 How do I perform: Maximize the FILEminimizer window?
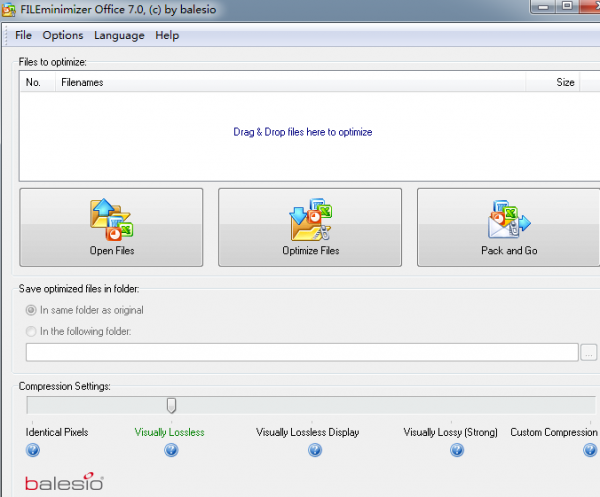(567, 6)
